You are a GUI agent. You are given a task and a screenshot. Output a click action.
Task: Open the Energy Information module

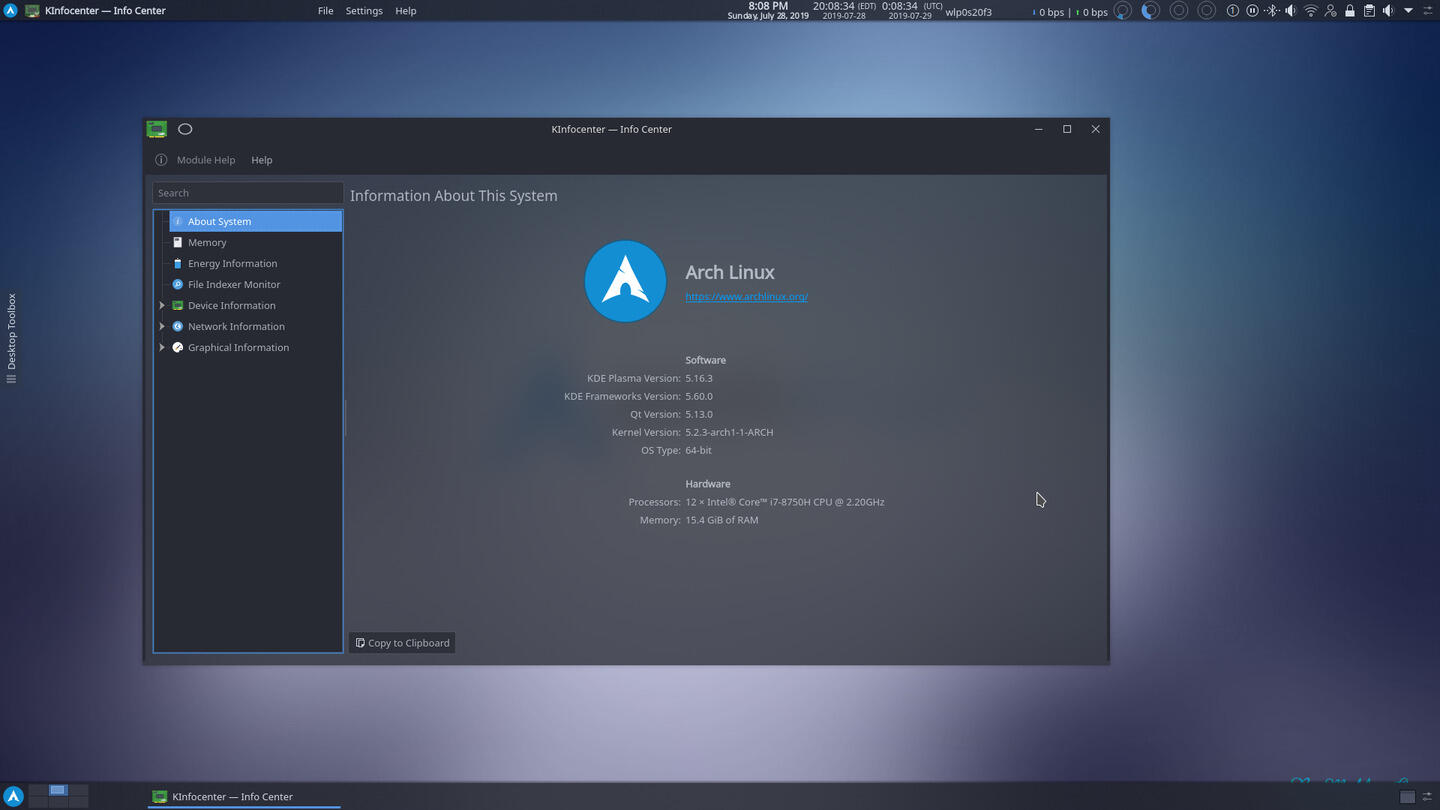[x=256, y=263]
